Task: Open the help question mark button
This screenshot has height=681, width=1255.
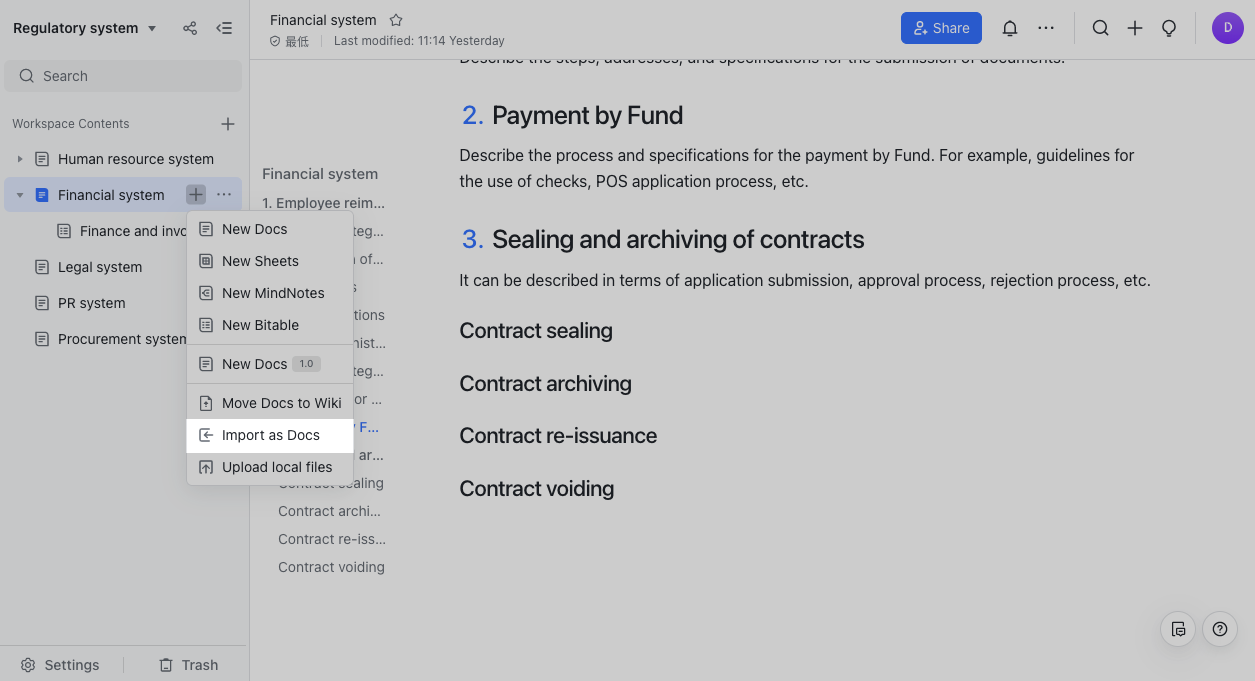Action: click(1219, 629)
